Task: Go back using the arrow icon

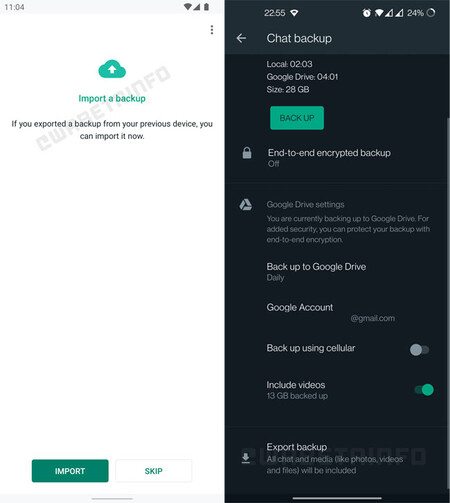Action: click(241, 38)
